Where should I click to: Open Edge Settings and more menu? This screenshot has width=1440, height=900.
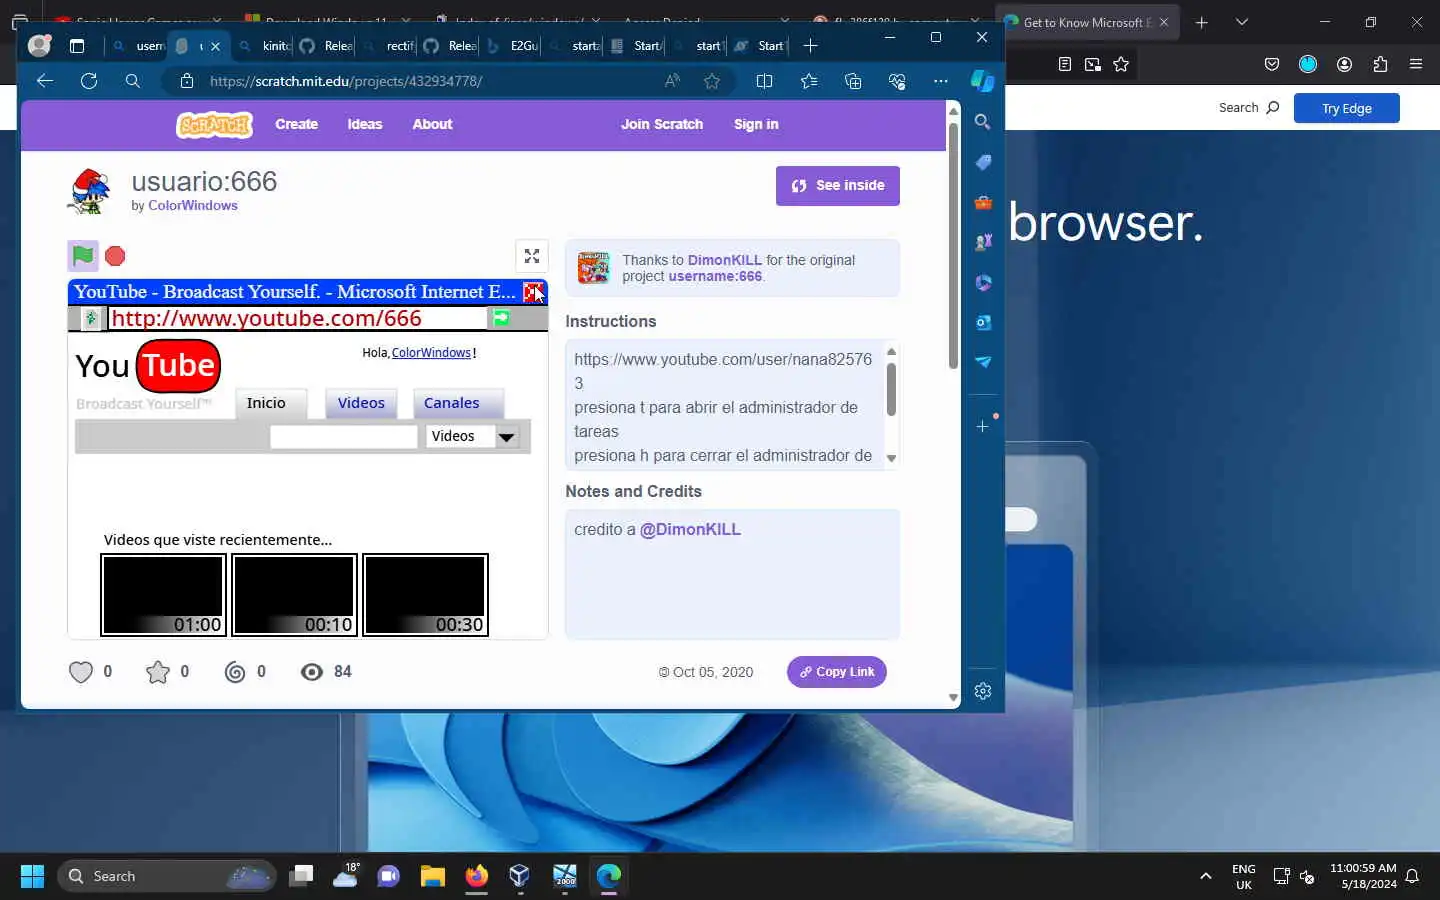(941, 81)
